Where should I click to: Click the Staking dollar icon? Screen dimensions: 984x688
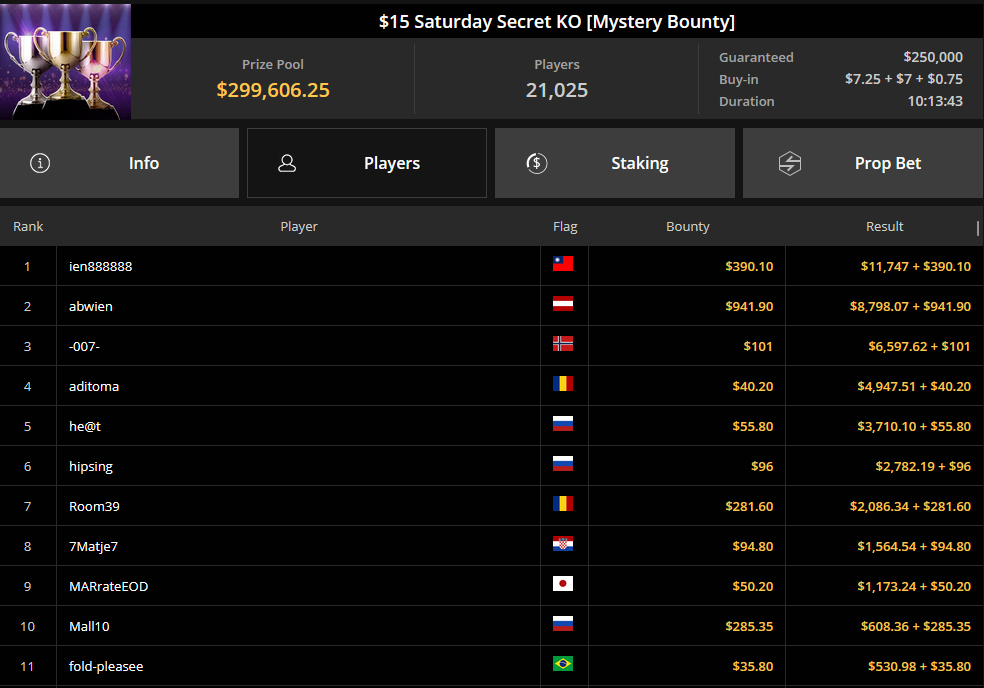coord(537,163)
